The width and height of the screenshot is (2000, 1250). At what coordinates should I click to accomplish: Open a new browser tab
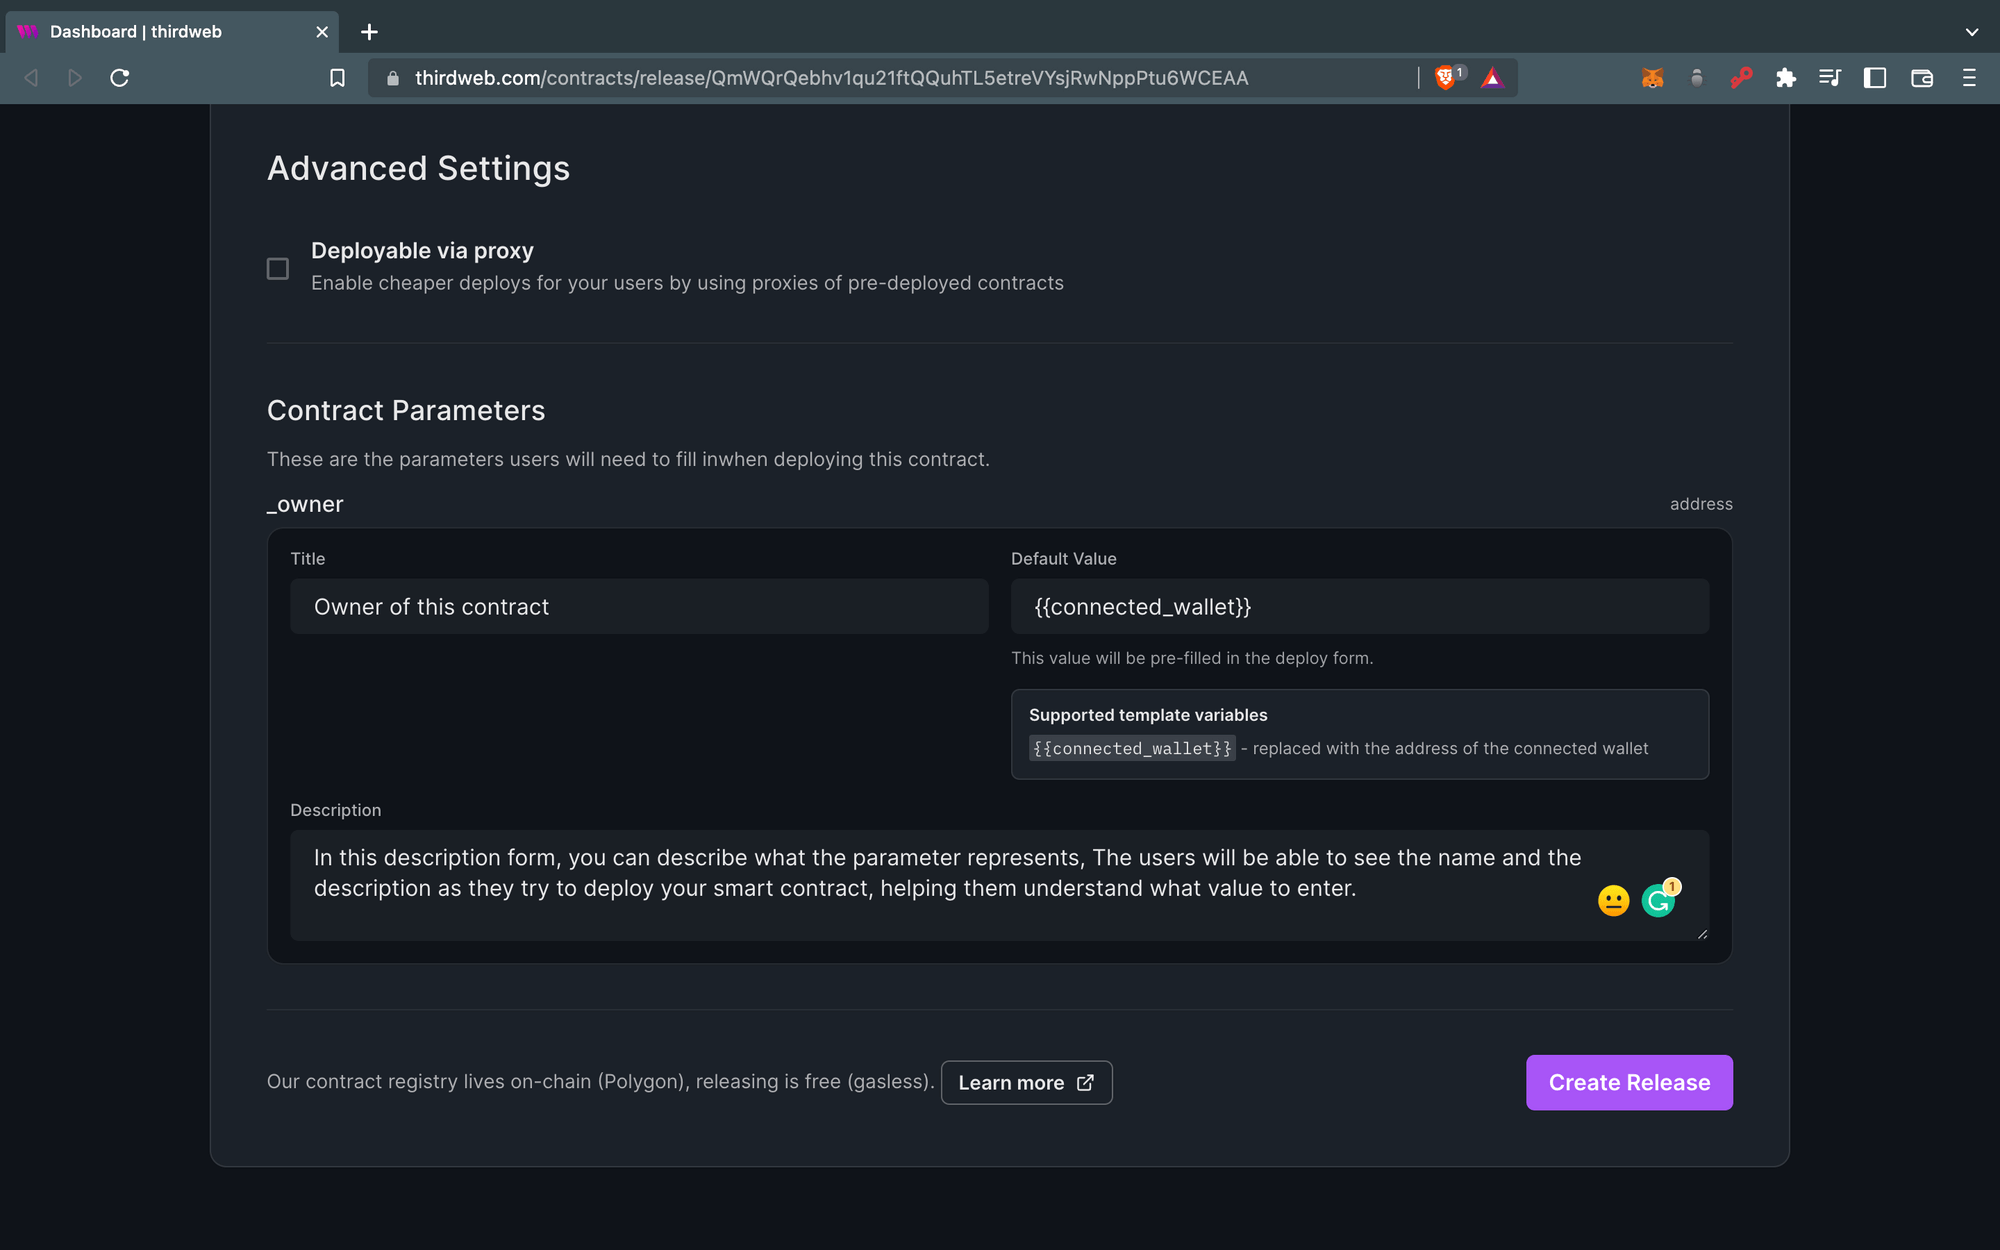[368, 32]
